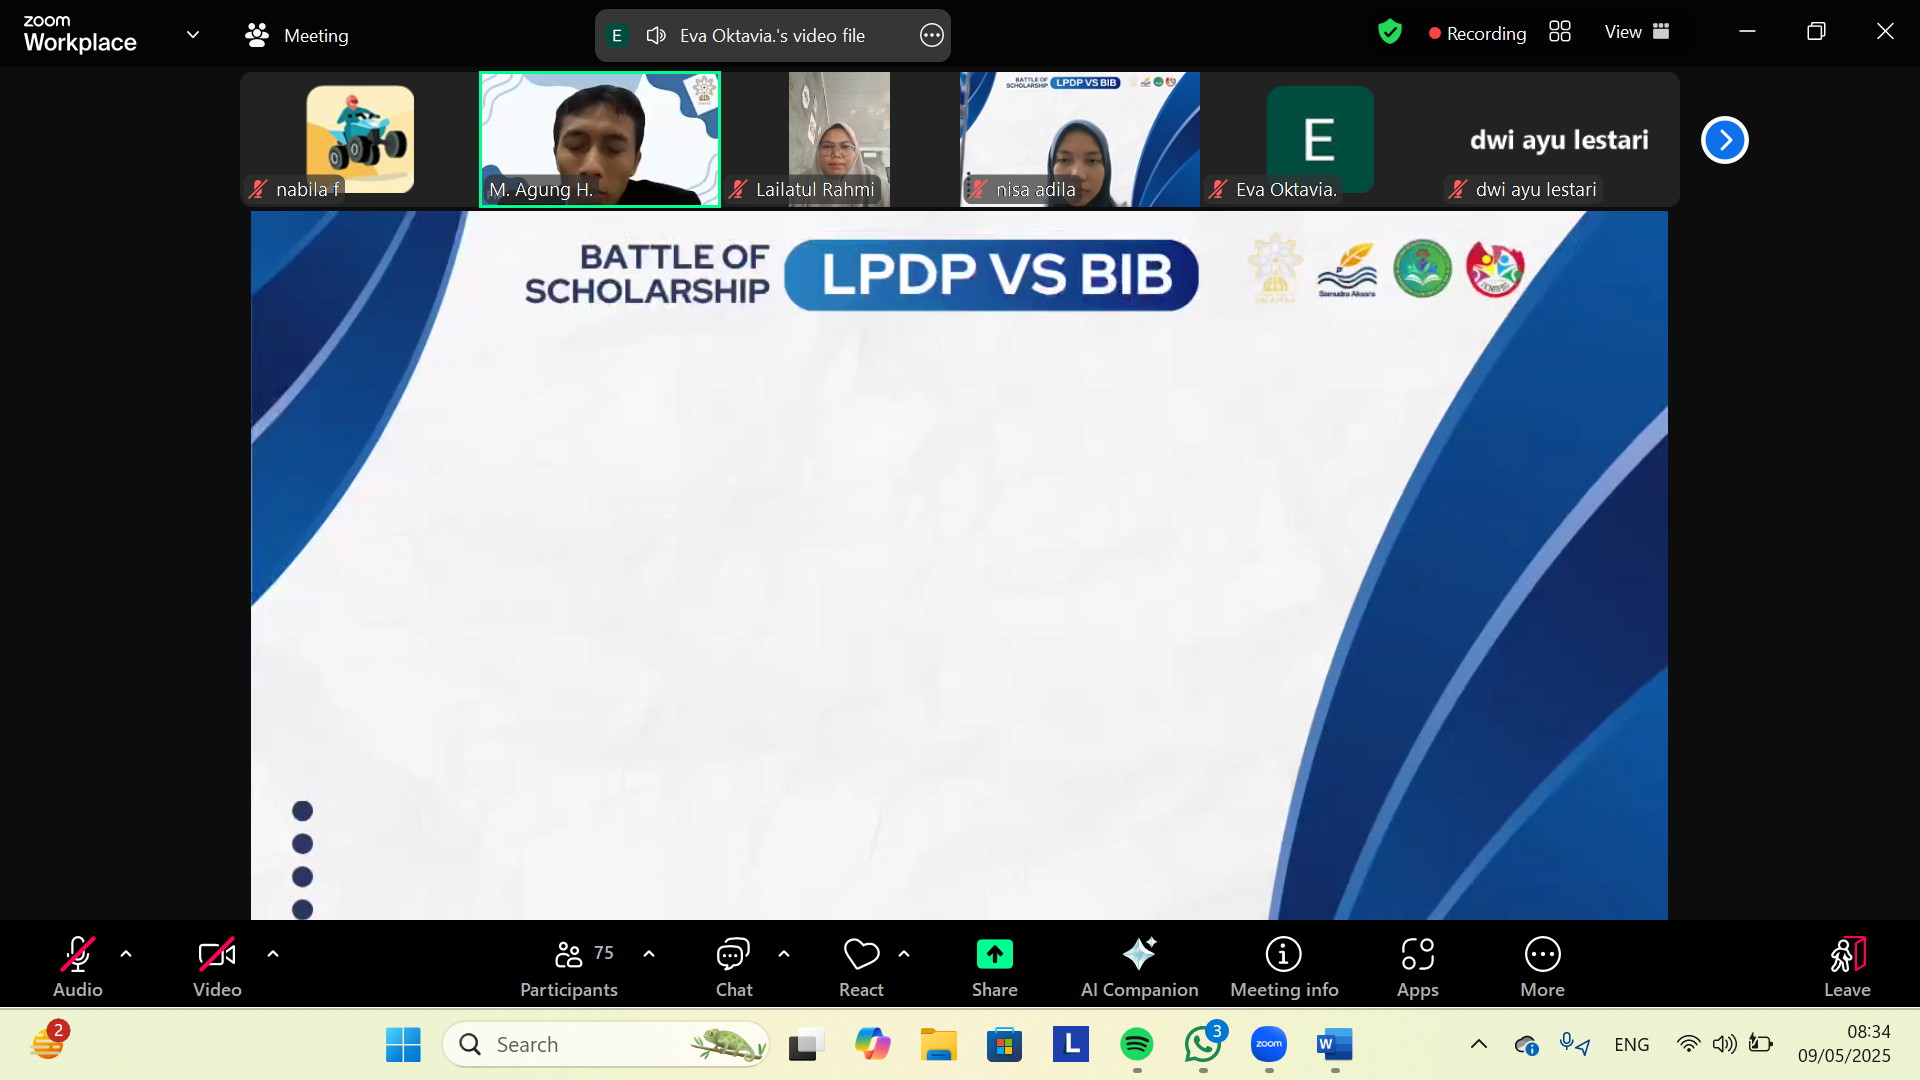Open the Meeting info icon
This screenshot has width=1920, height=1080.
click(1283, 955)
